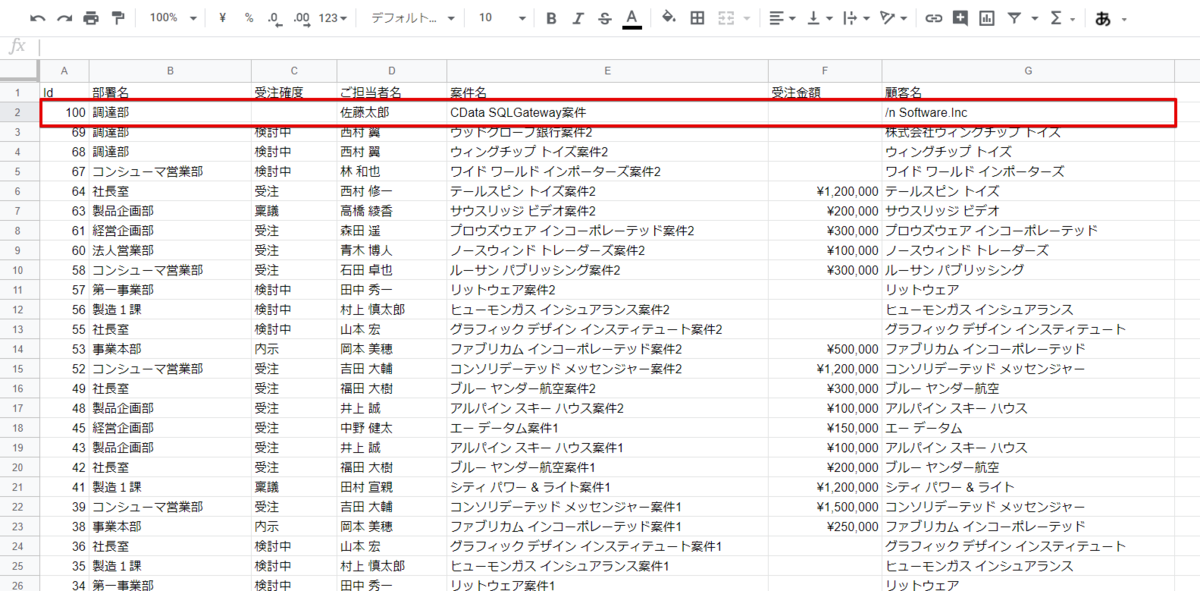Toggle bold formatting

point(552,18)
